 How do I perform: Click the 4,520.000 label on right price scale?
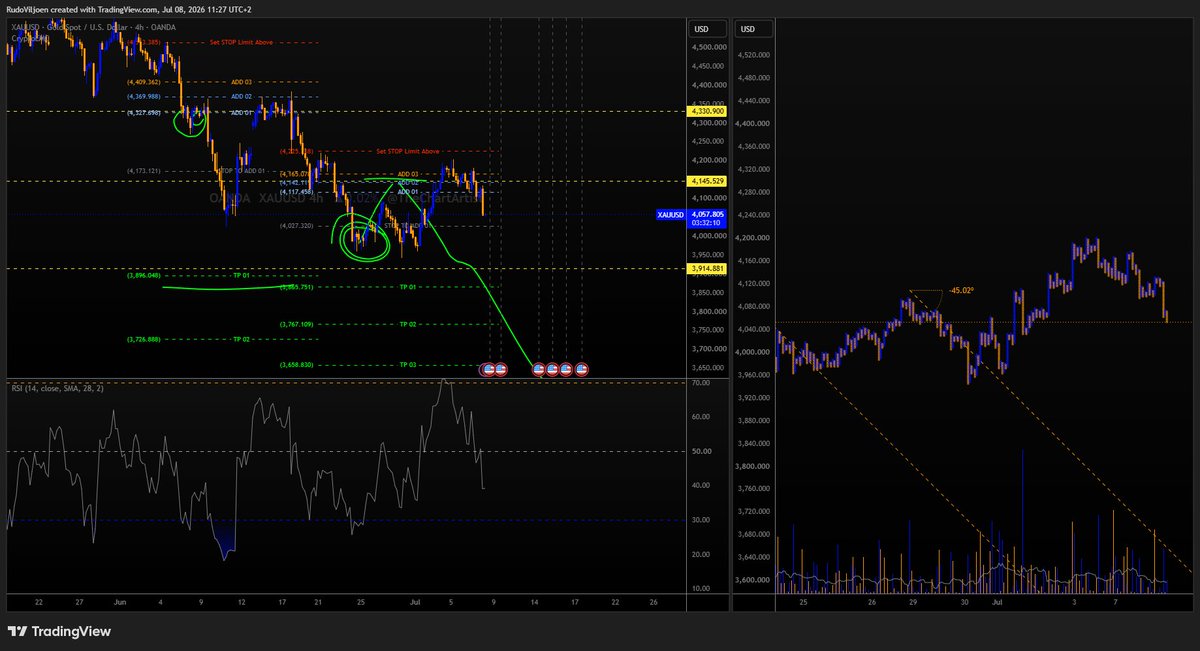pyautogui.click(x=754, y=56)
